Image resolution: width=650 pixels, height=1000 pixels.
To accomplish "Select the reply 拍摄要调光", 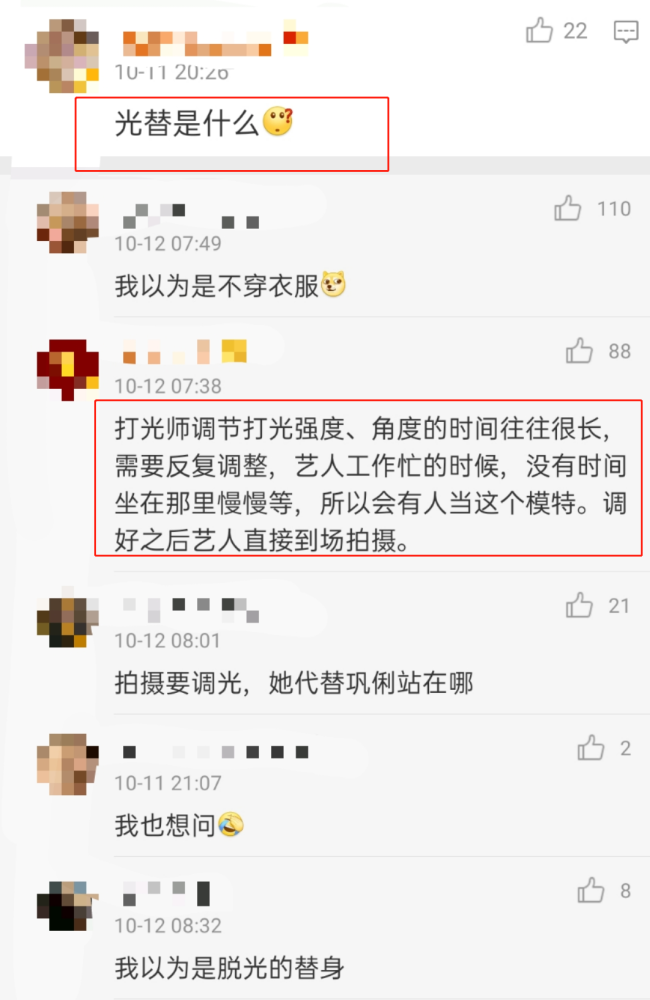I will (x=294, y=683).
